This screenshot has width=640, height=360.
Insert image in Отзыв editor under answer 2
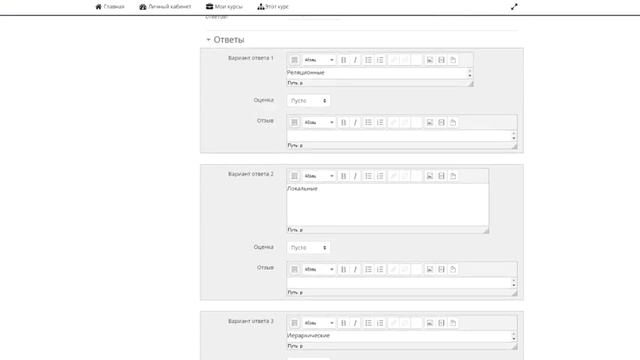click(430, 269)
